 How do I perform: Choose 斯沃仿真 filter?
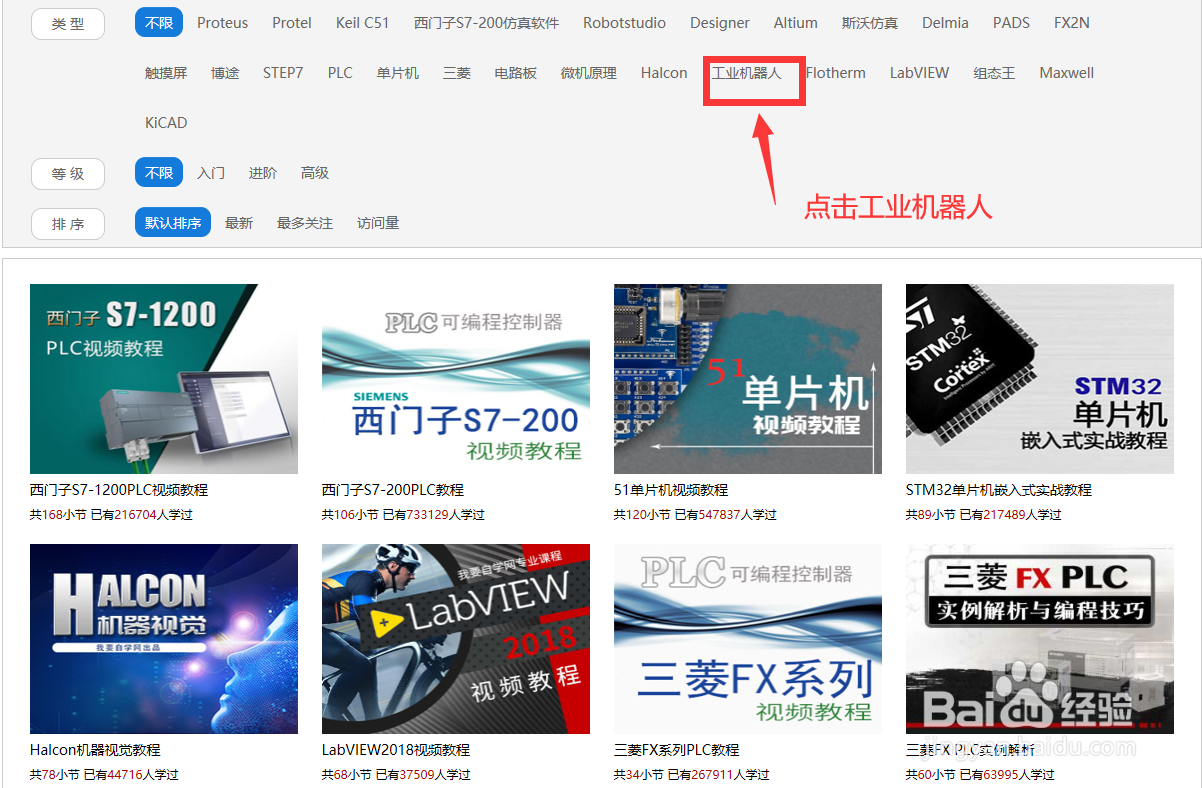pyautogui.click(x=870, y=23)
